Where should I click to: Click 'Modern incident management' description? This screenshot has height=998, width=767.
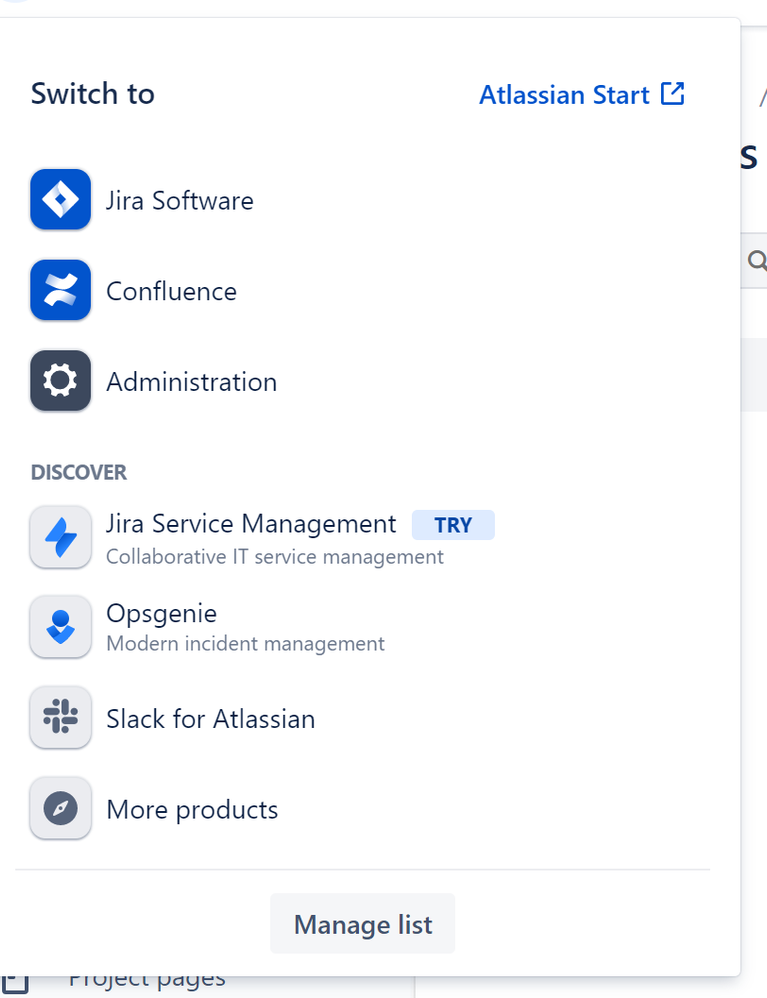click(x=246, y=643)
